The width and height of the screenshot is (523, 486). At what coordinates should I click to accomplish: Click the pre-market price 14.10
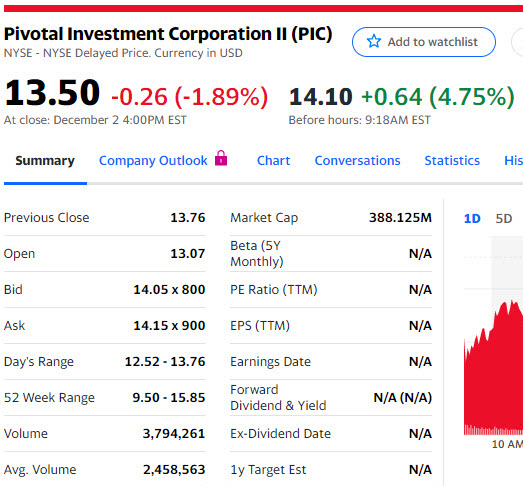pos(321,97)
